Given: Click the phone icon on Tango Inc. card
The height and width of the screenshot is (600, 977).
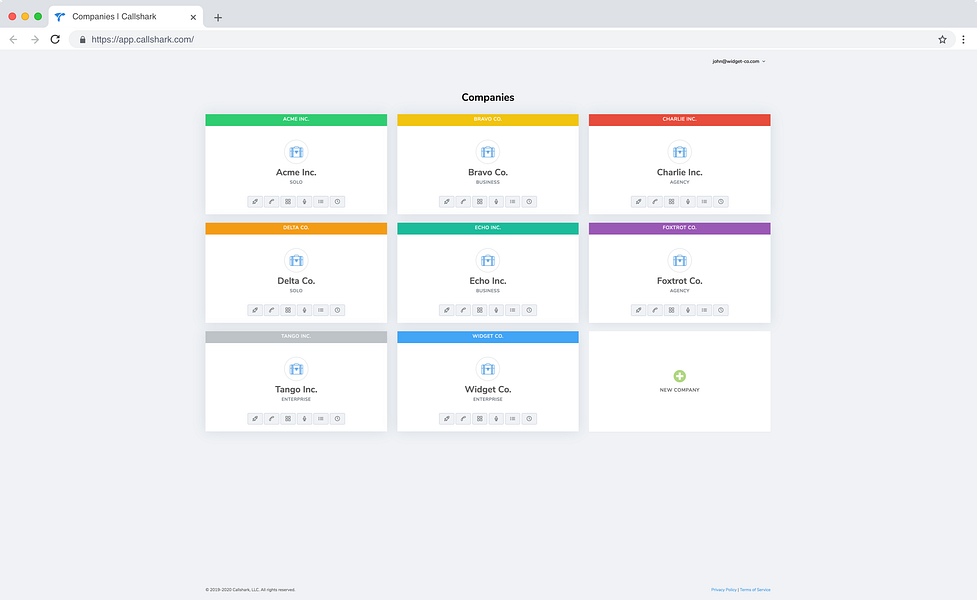Looking at the screenshot, I should 272,419.
